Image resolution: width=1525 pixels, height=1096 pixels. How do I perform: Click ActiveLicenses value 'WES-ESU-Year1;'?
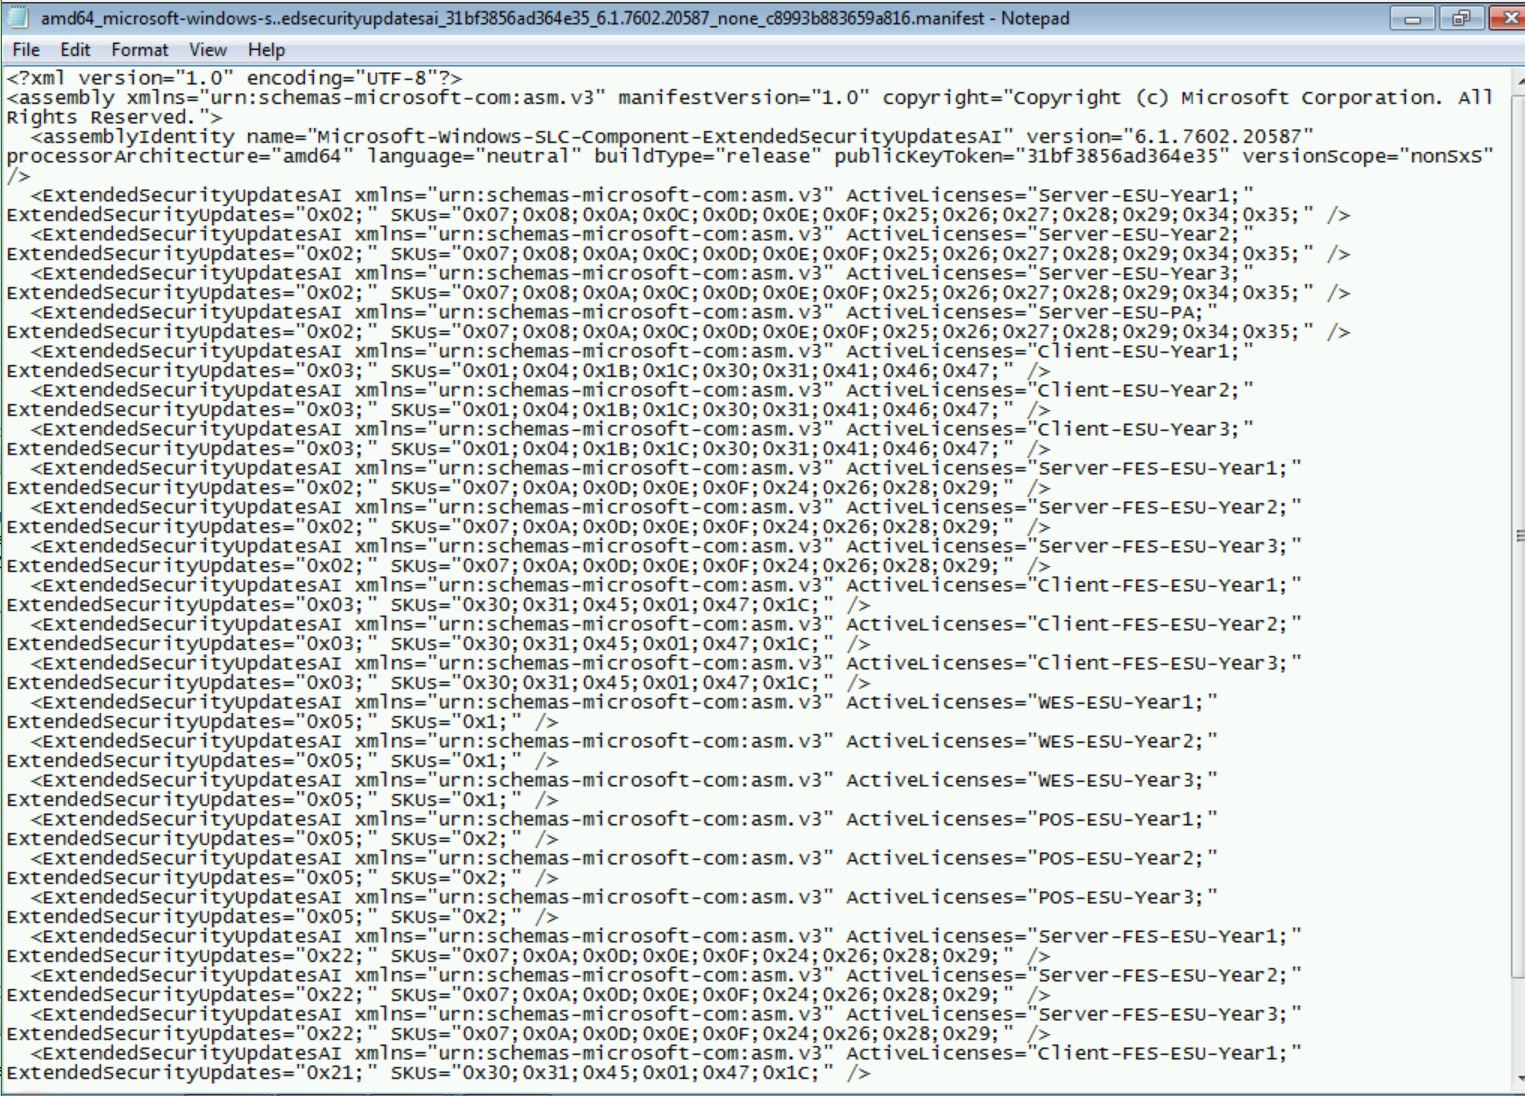click(x=1122, y=702)
